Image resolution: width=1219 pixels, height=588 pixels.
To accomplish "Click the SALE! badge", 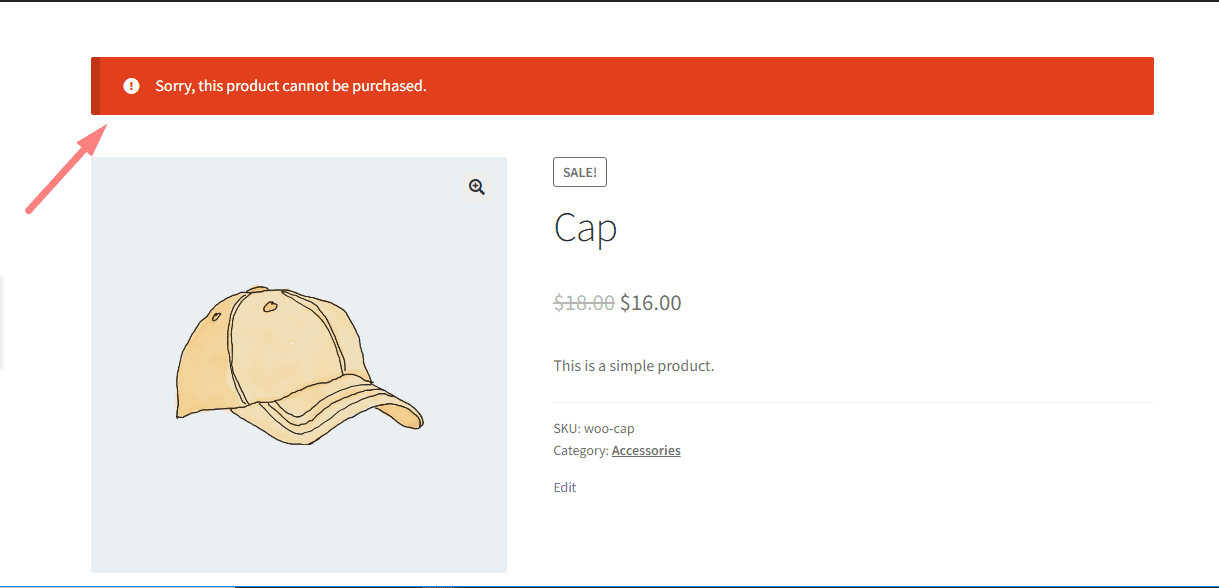I will [x=580, y=172].
